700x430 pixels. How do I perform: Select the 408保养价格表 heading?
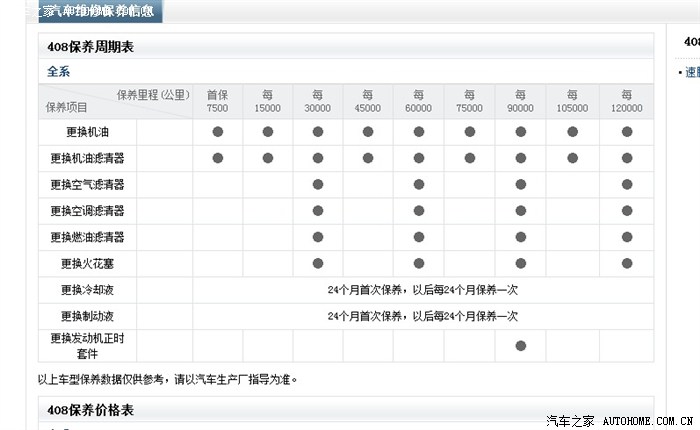point(91,410)
